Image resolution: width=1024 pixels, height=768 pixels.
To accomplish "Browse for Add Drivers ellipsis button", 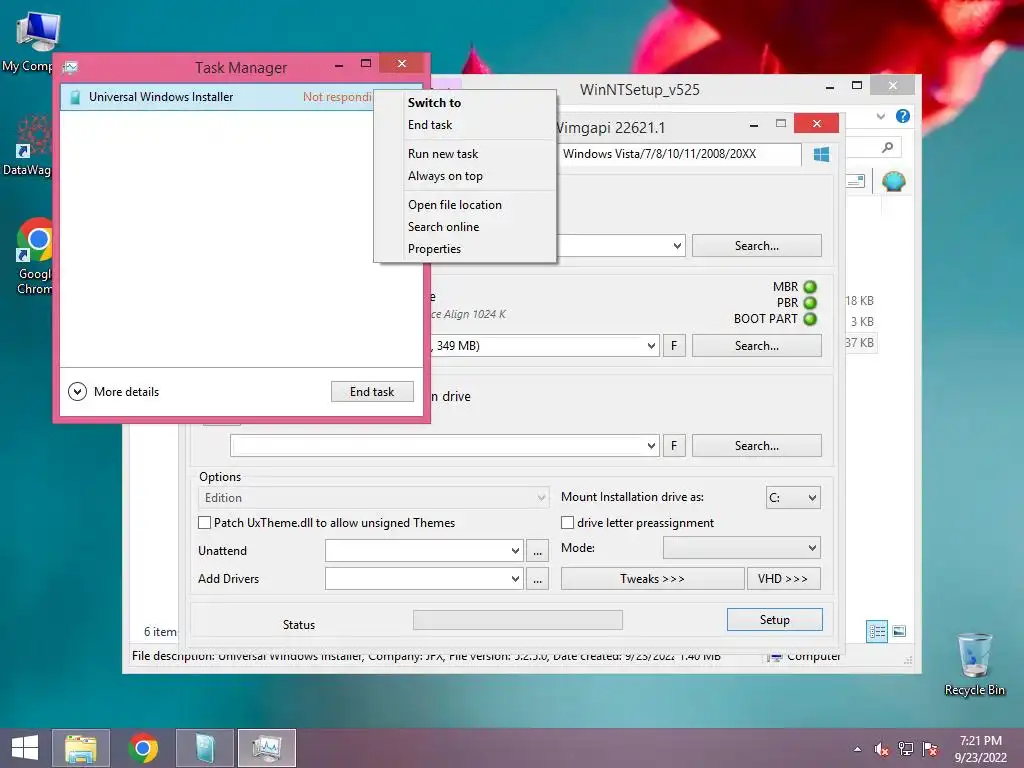I will coord(537,579).
